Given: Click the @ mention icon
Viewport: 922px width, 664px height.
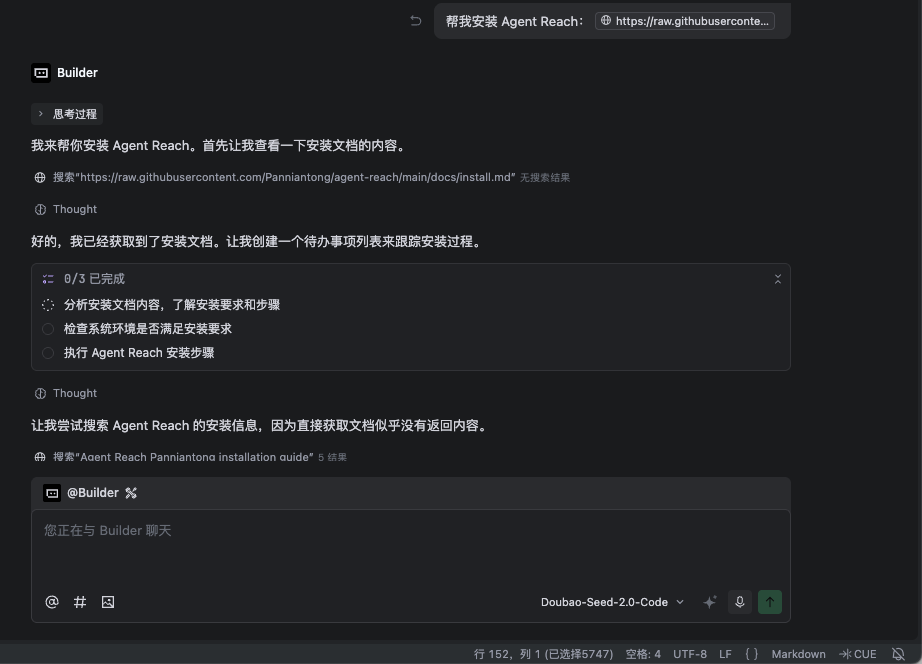Looking at the screenshot, I should 52,602.
